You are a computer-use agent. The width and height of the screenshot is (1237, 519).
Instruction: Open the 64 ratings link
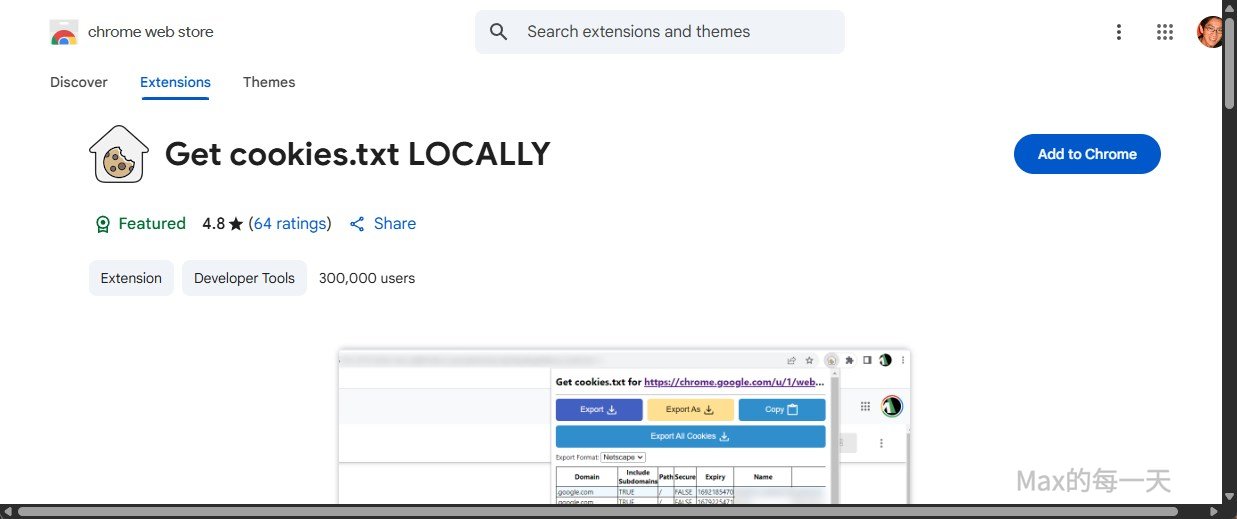(x=290, y=224)
